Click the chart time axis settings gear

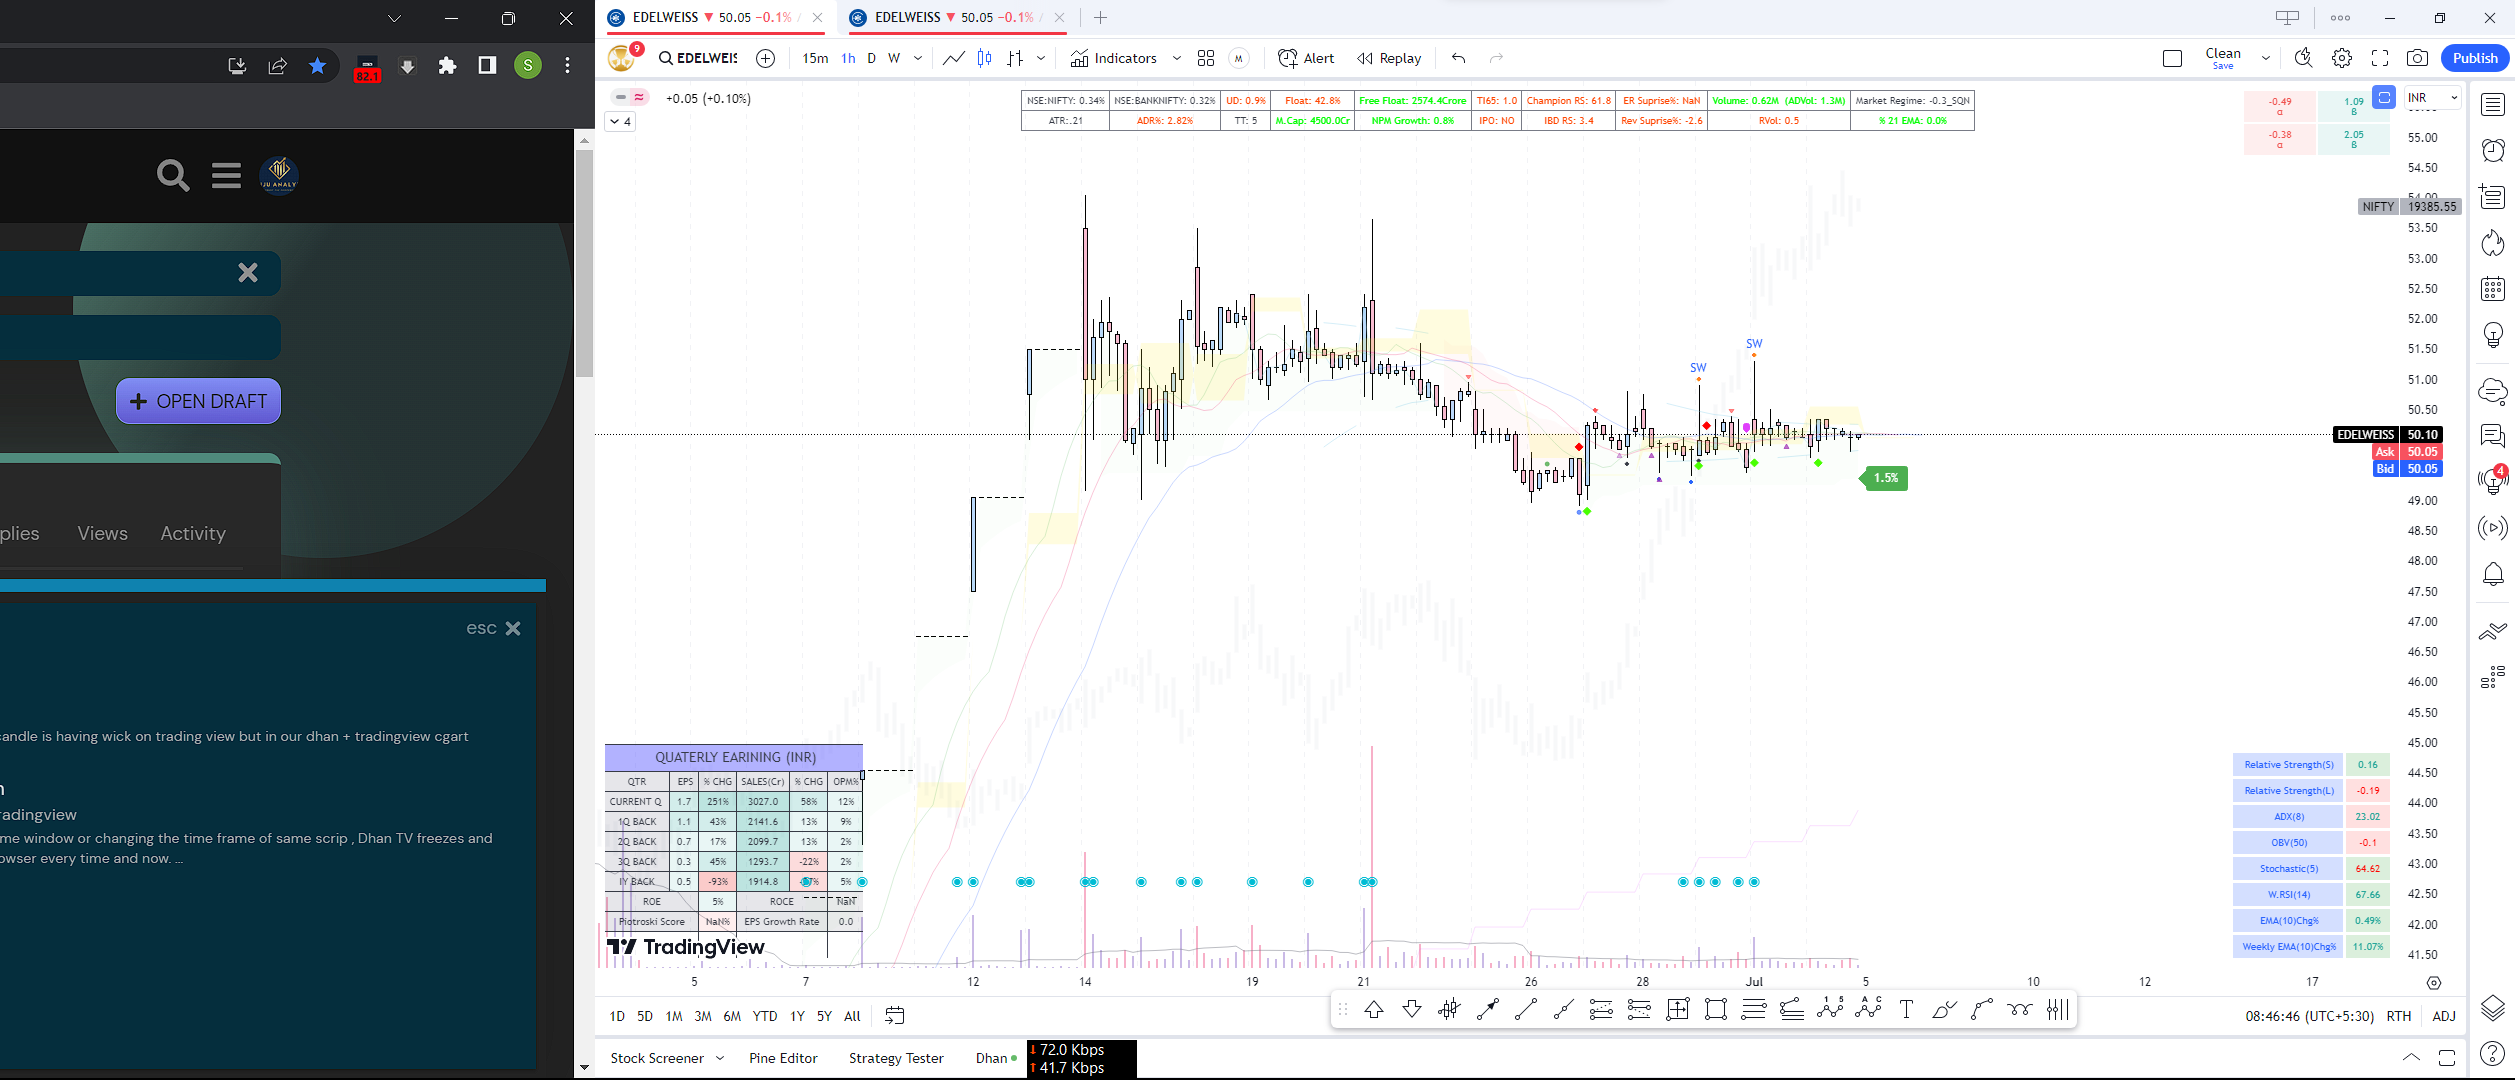point(2434,983)
